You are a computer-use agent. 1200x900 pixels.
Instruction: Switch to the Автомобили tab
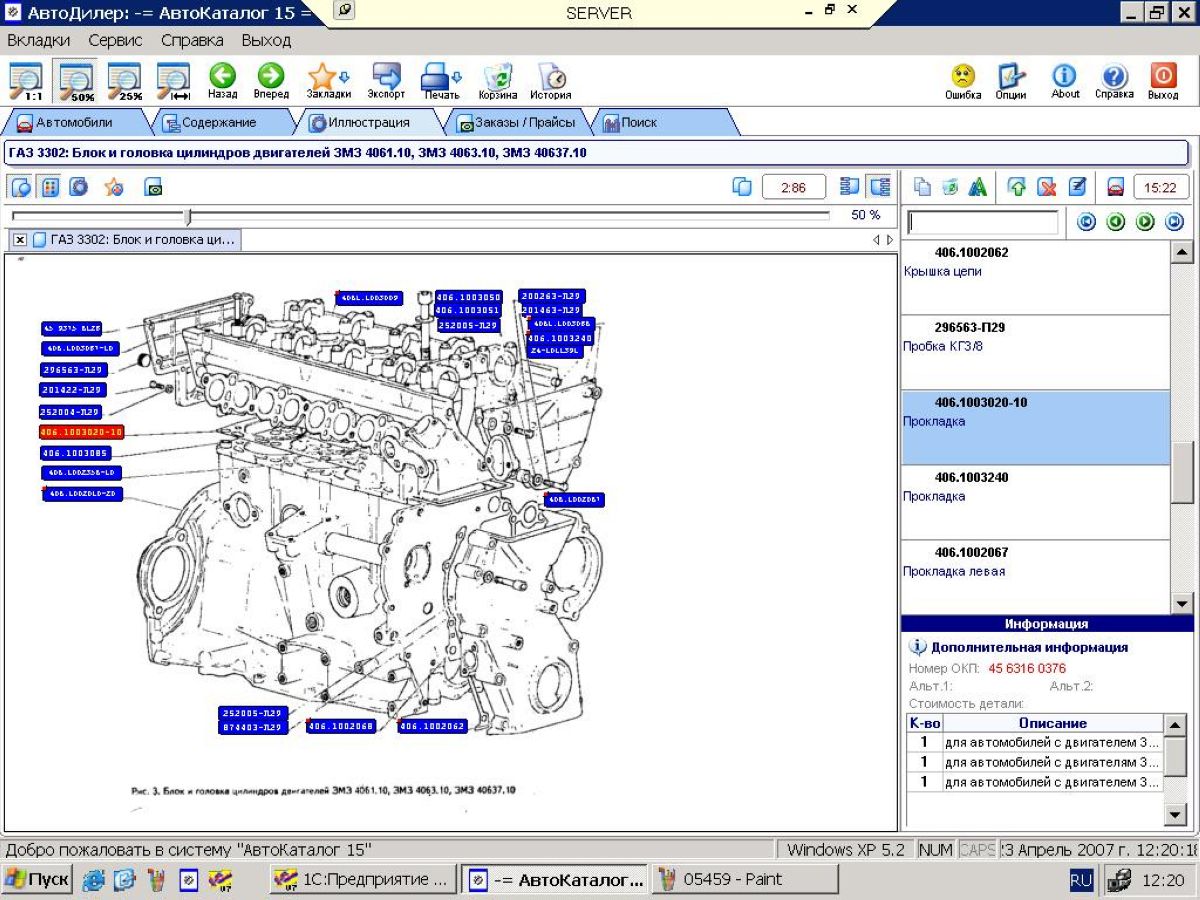pos(74,123)
